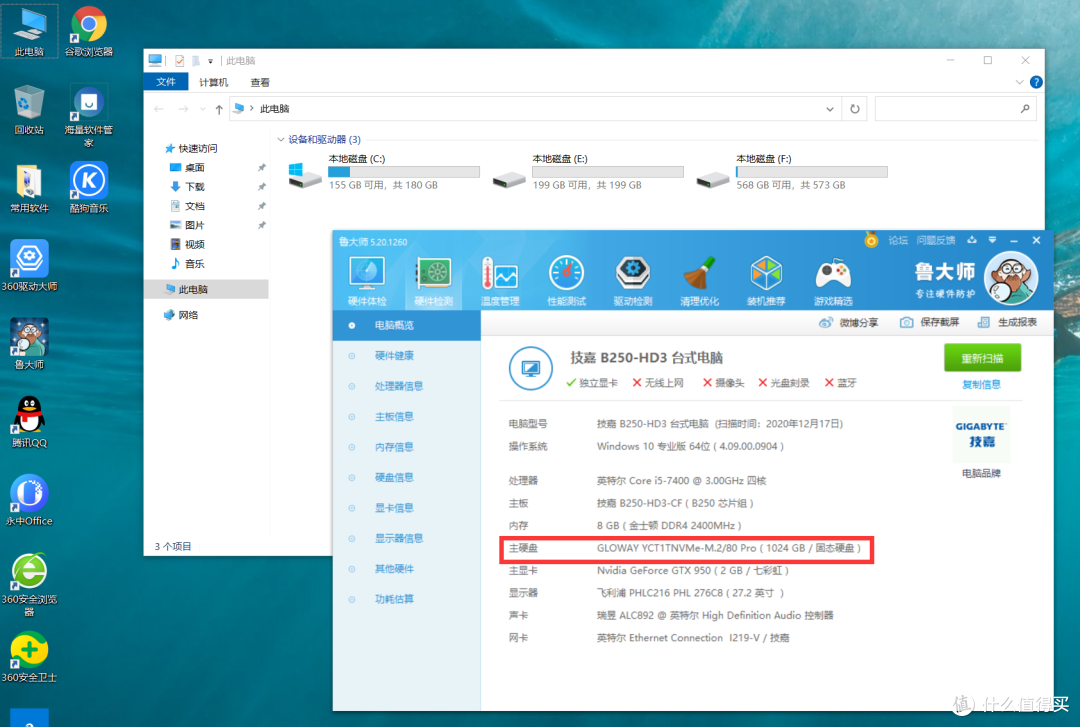Launch 360安全卫士 desktop shortcut

pyautogui.click(x=29, y=657)
